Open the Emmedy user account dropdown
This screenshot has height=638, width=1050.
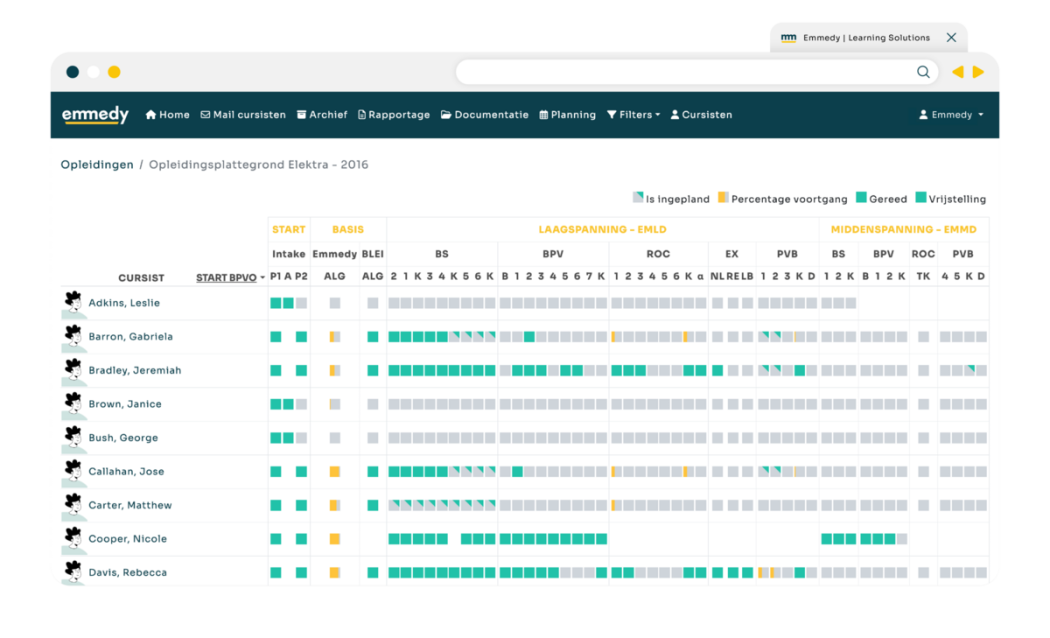[x=951, y=115]
